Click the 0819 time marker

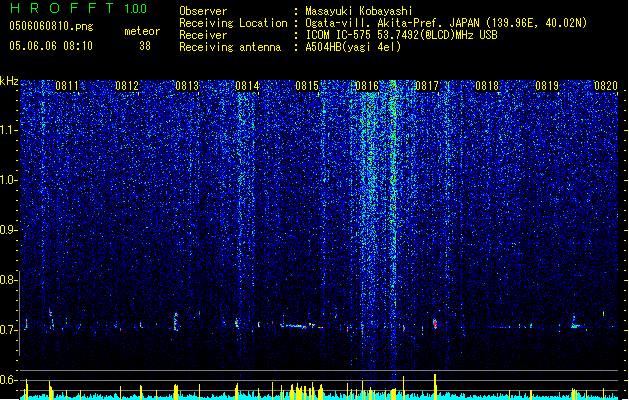547,86
